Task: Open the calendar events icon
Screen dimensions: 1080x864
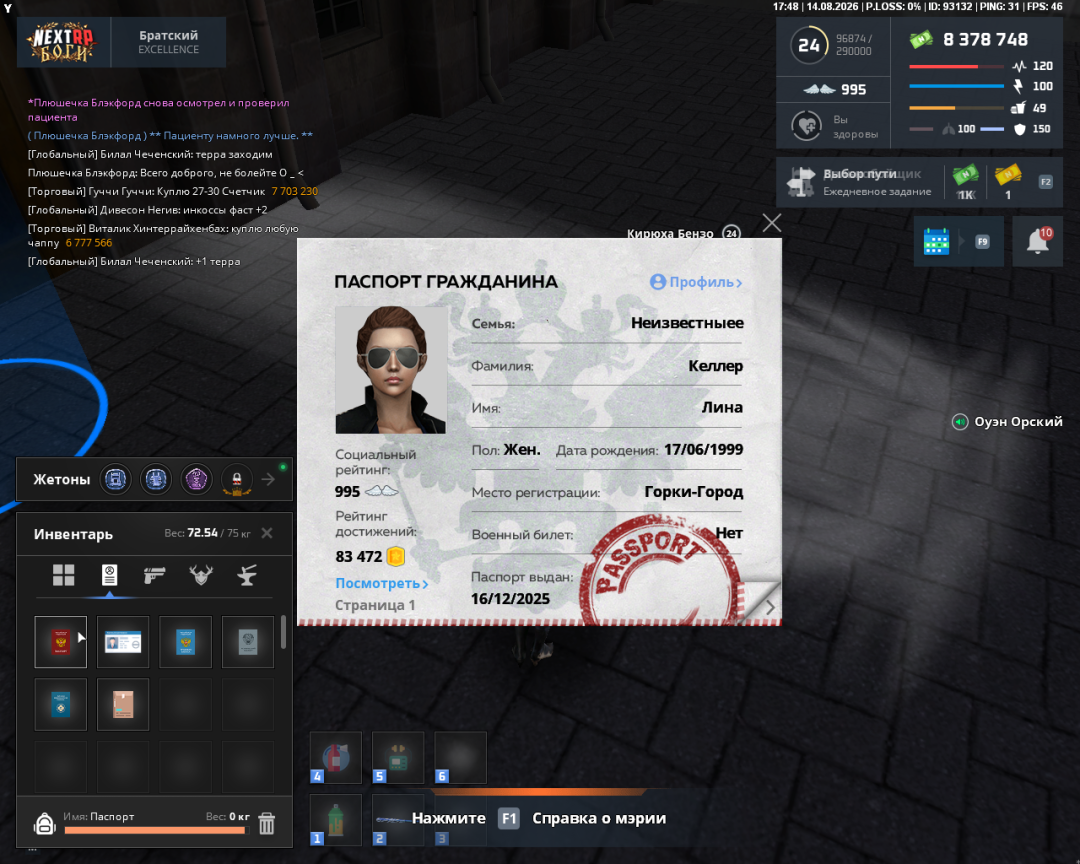Action: coord(936,242)
